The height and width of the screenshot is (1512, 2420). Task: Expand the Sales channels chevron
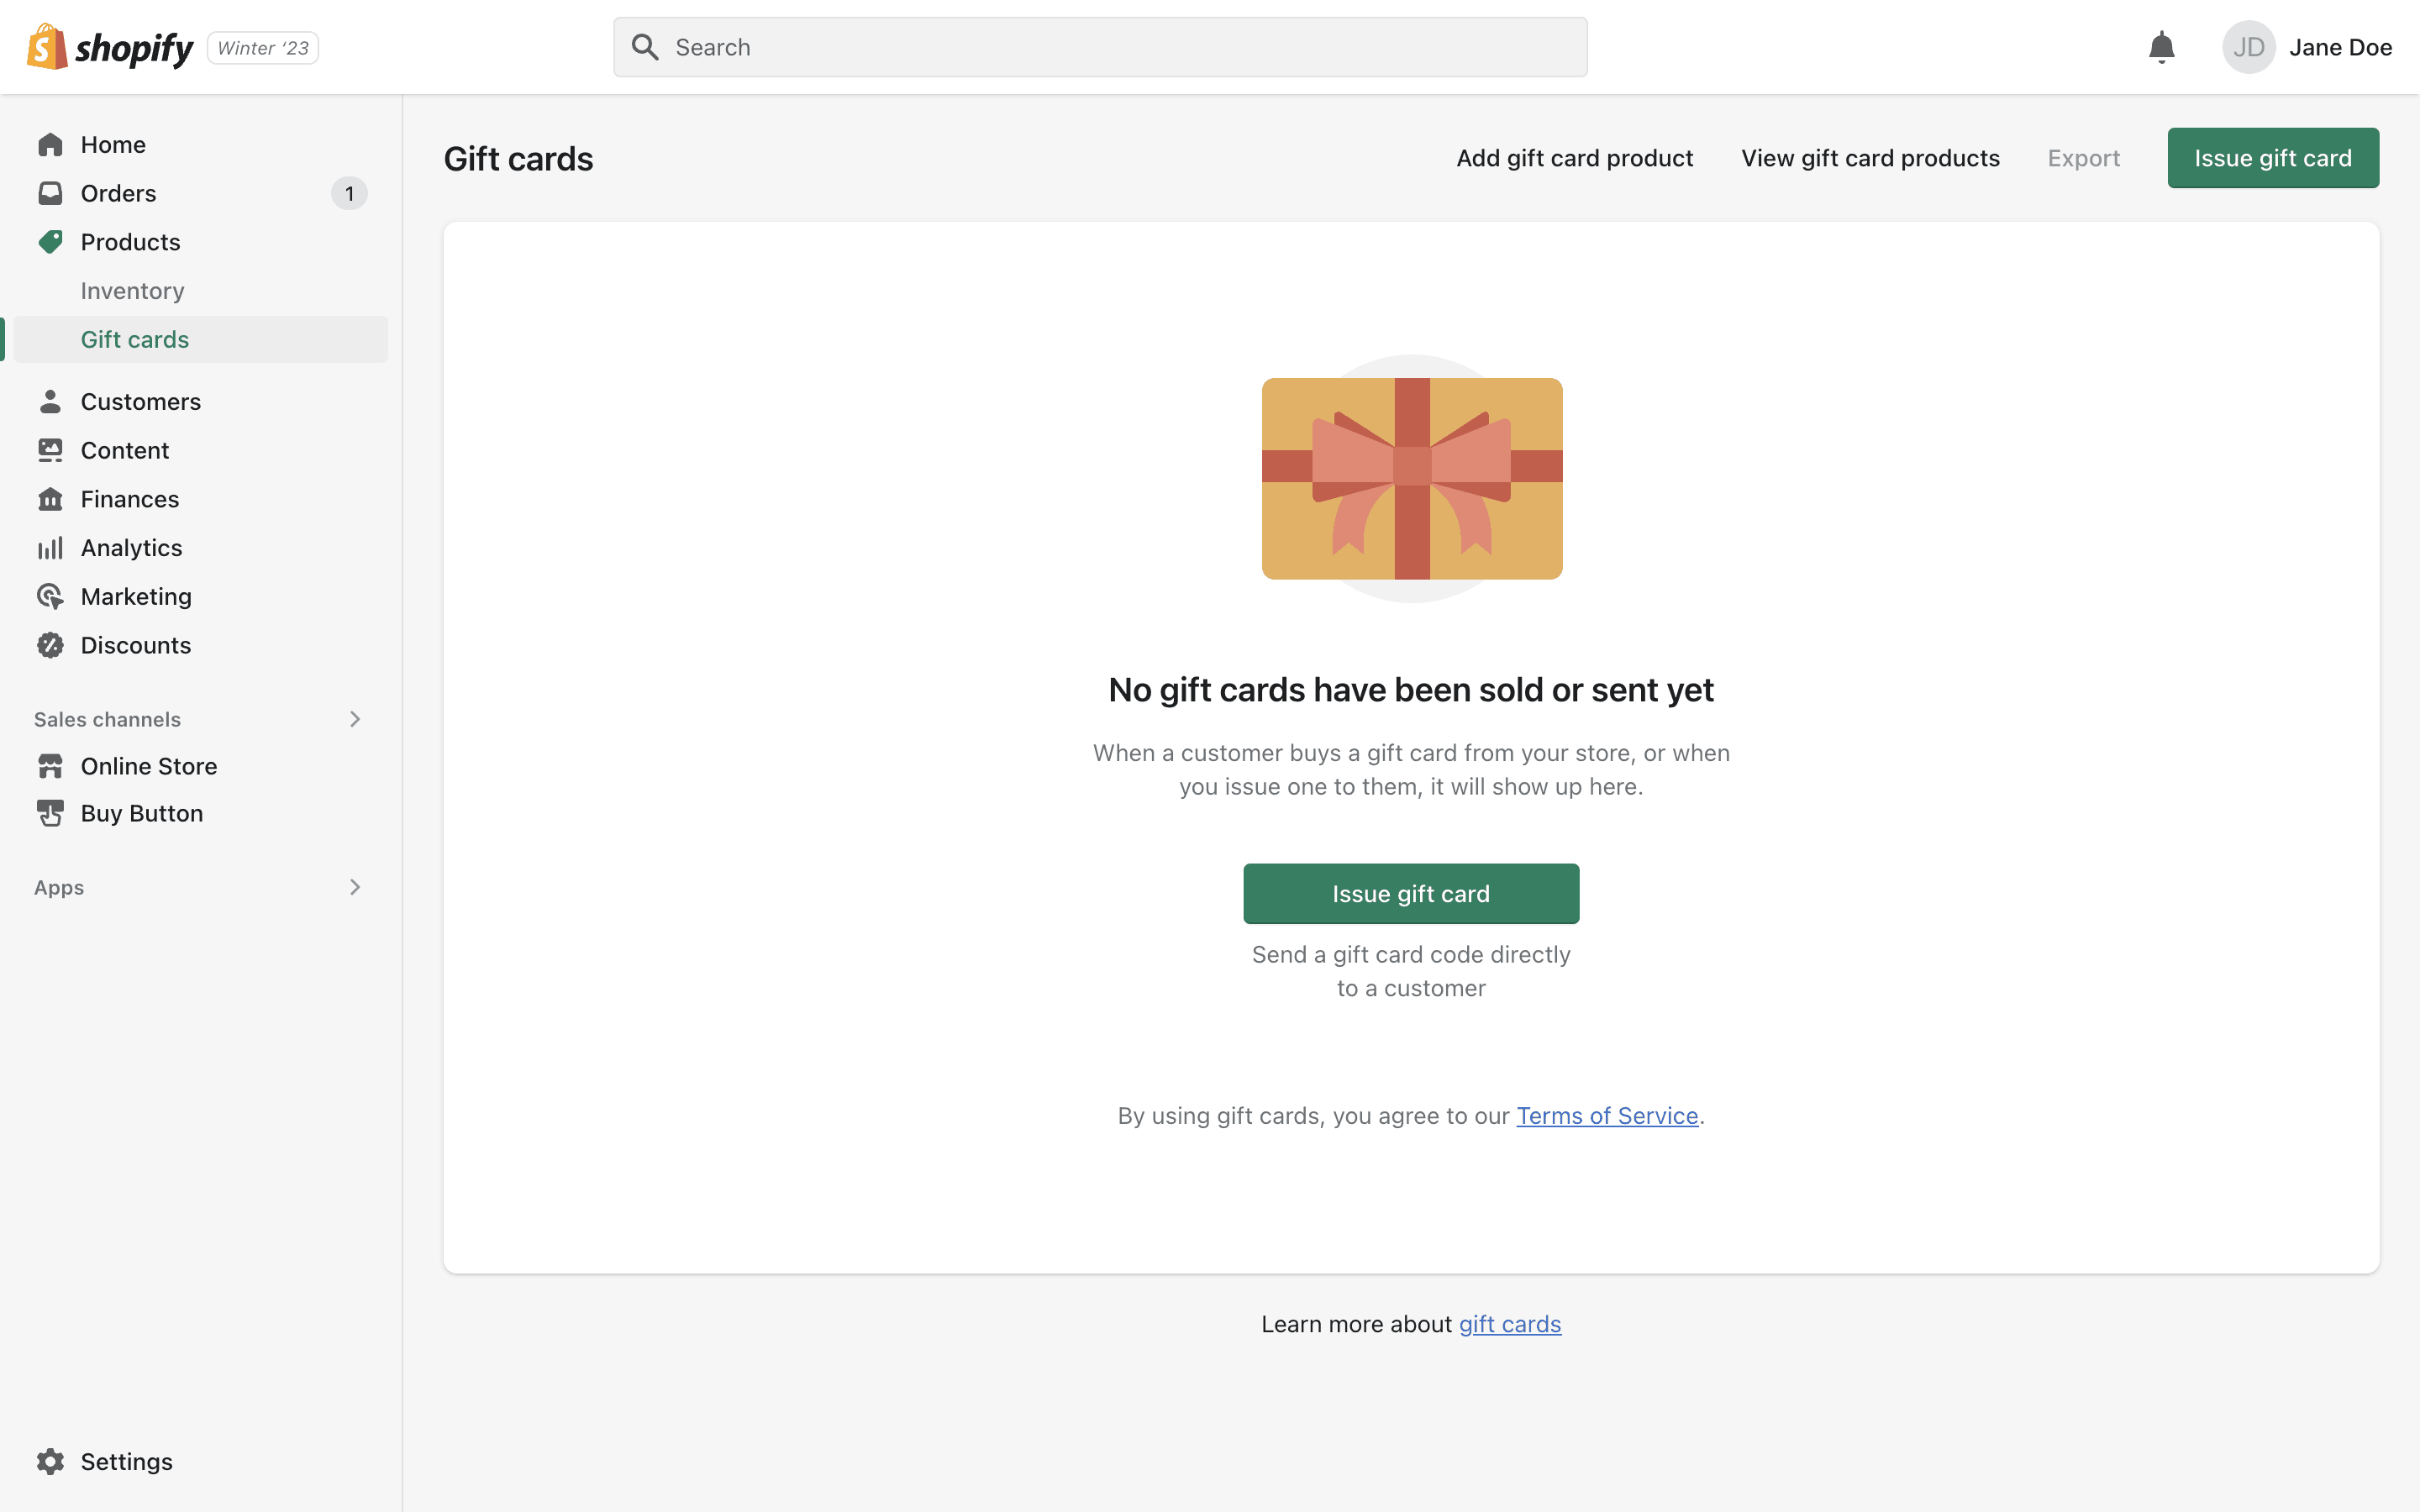click(x=355, y=719)
